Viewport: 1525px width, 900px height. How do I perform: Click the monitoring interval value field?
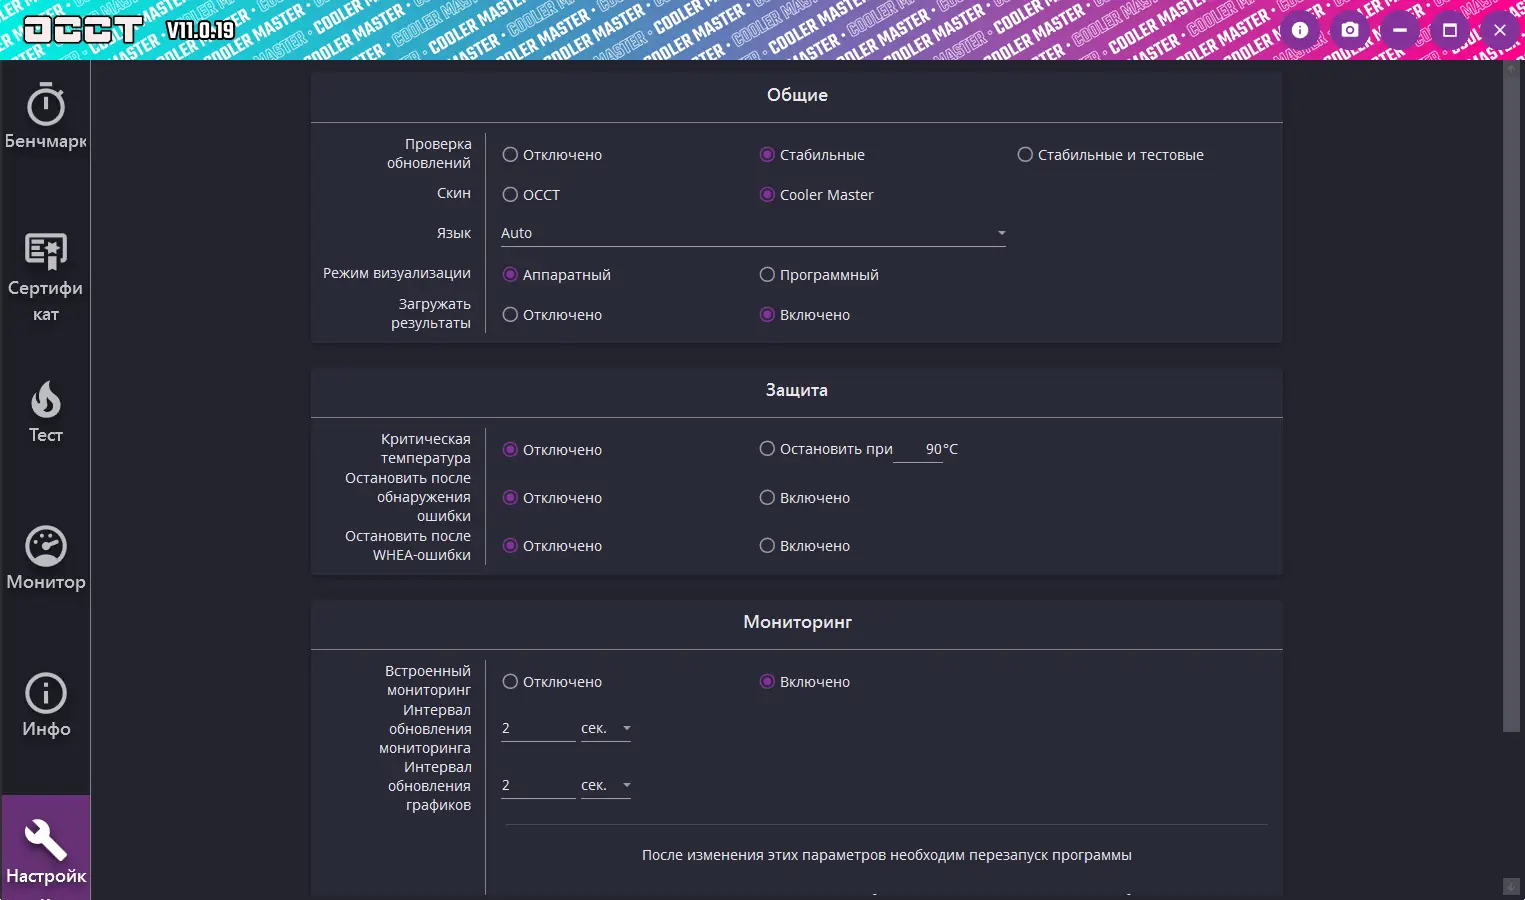pos(538,729)
